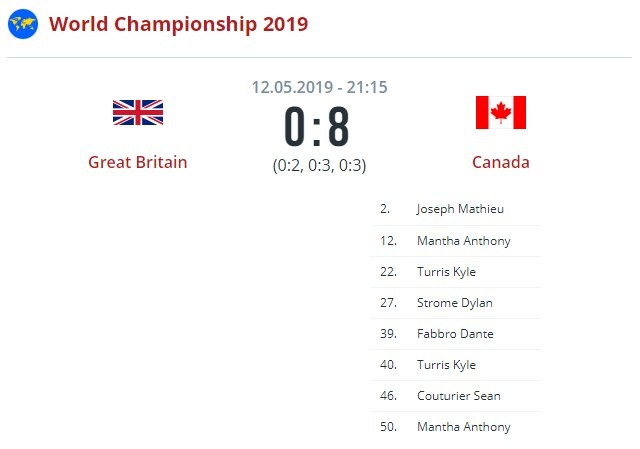Click the minute number 27 in goal list

point(386,303)
